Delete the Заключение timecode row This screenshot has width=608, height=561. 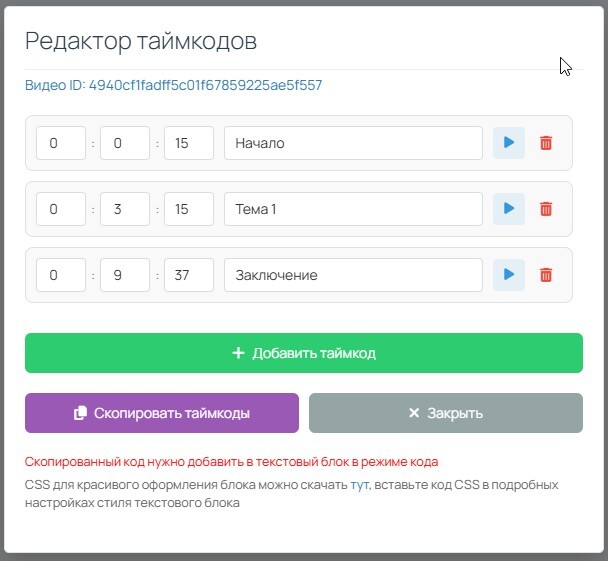[x=546, y=275]
